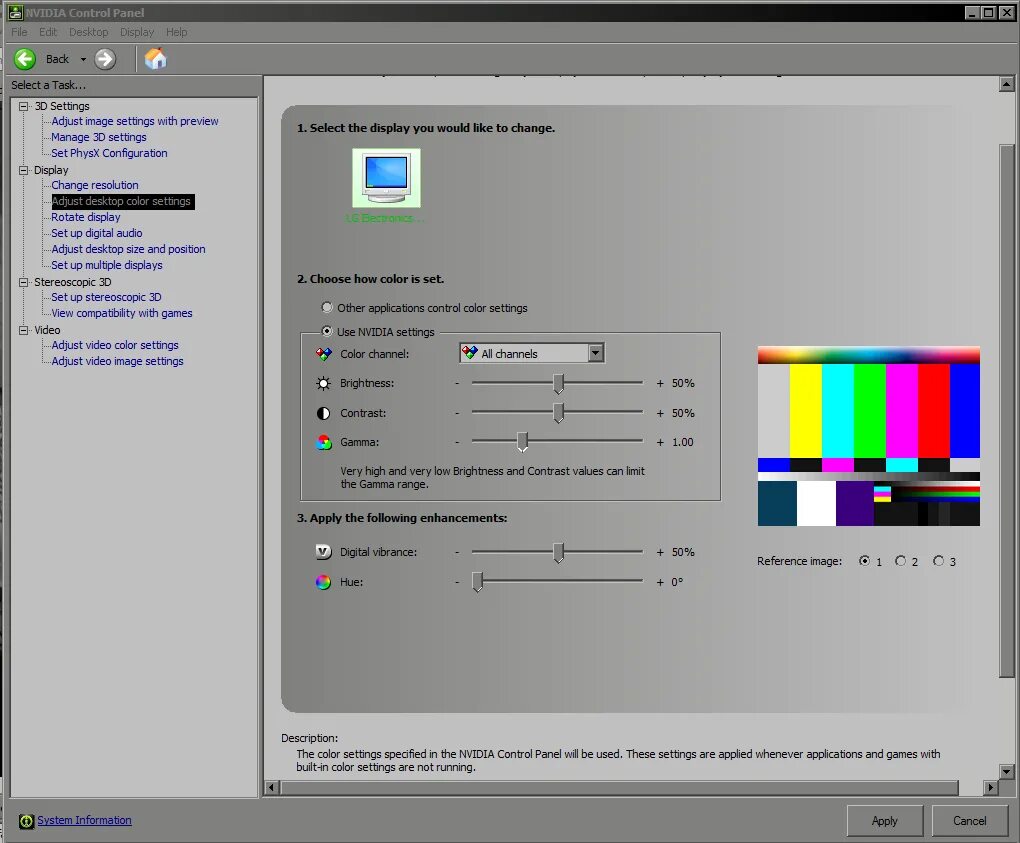This screenshot has width=1020, height=843.
Task: Click the Gamma slider handle
Action: [x=522, y=442]
